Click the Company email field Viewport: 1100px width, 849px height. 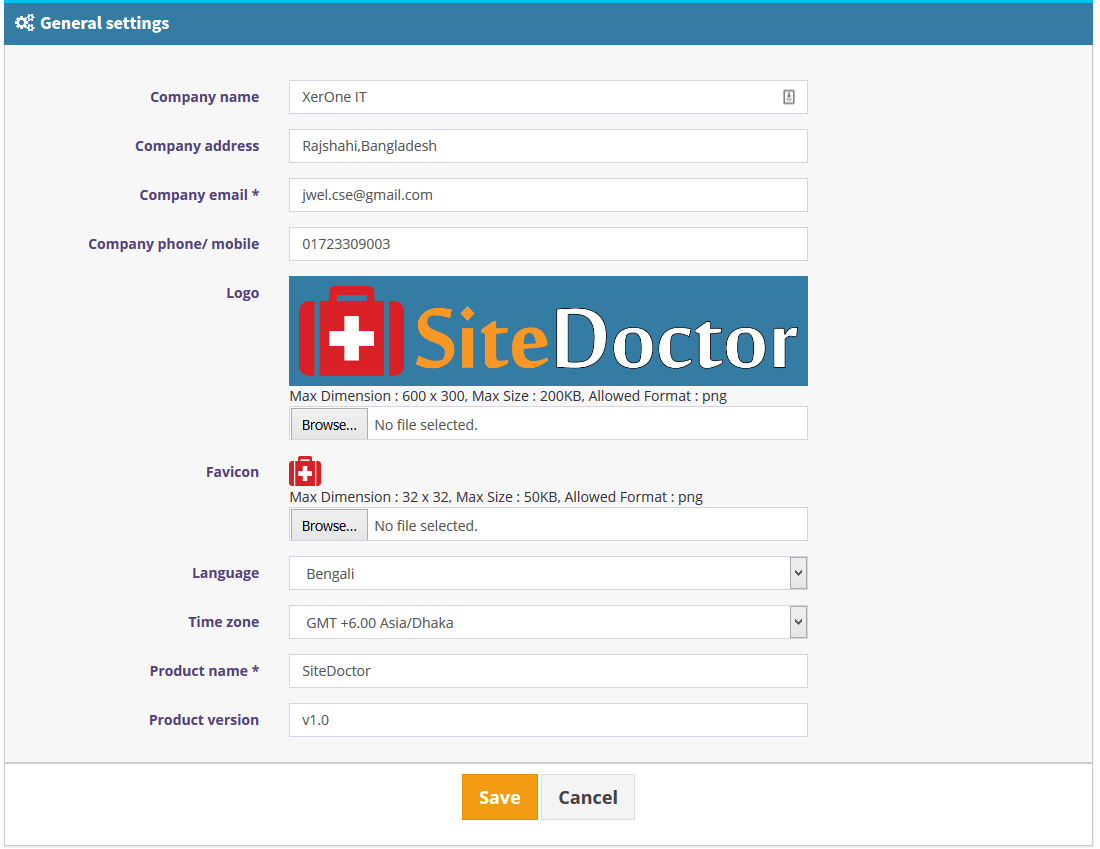(x=548, y=195)
